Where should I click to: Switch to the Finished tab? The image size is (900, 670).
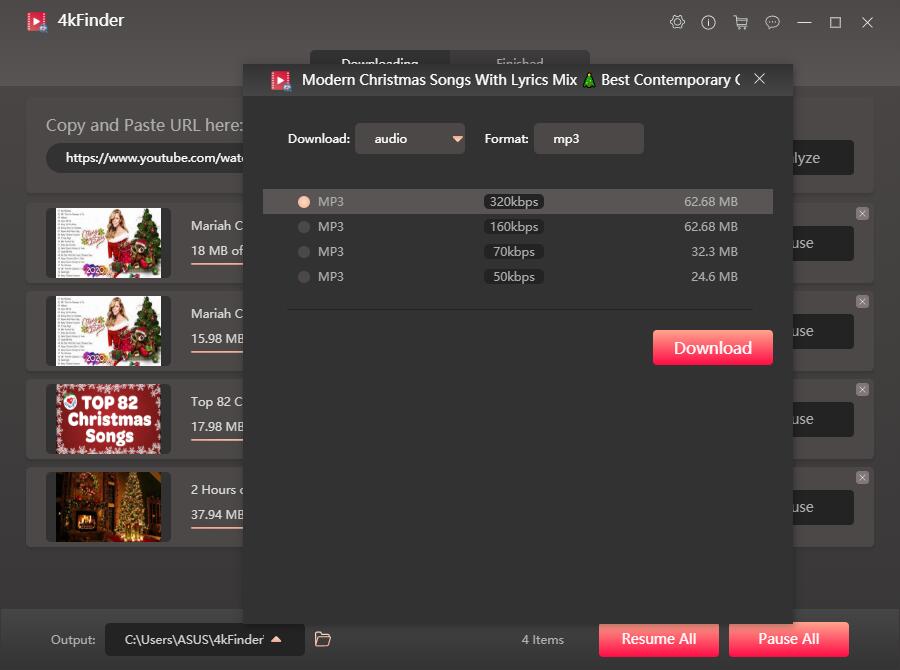(x=519, y=58)
